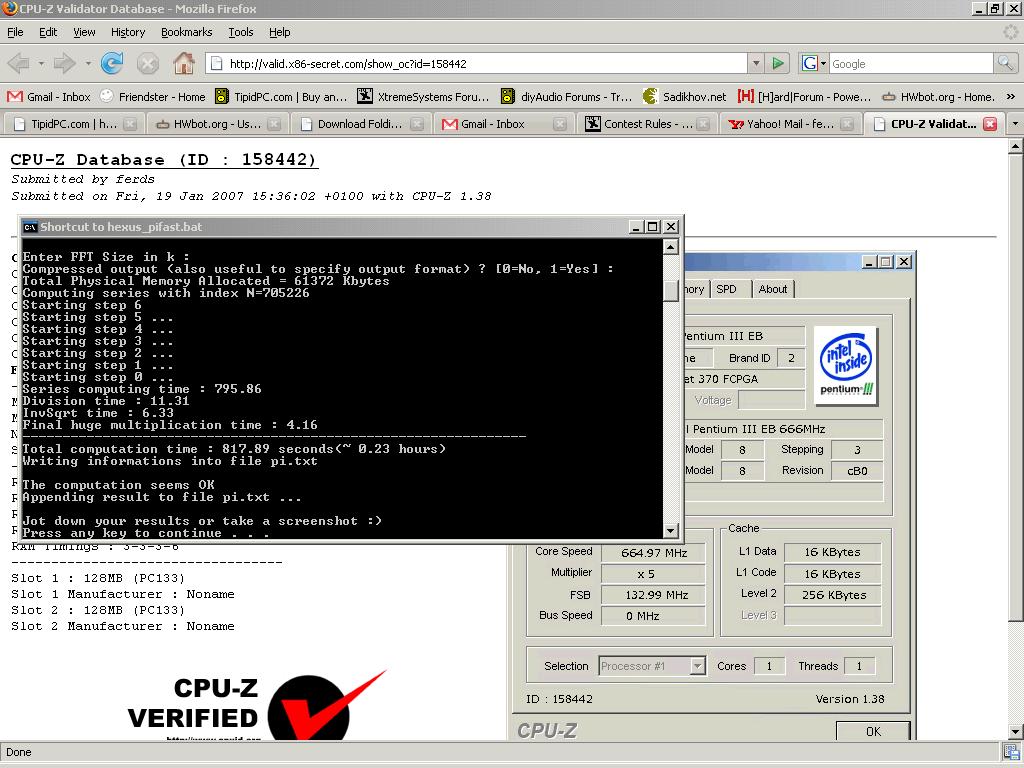The height and width of the screenshot is (768, 1024).
Task: Open the View menu
Action: (84, 32)
